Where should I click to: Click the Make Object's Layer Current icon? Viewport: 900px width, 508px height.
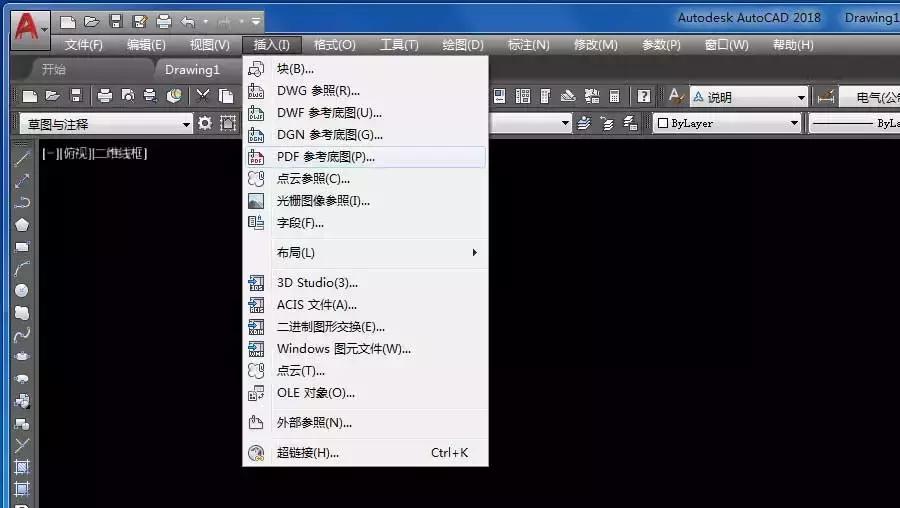coord(584,123)
